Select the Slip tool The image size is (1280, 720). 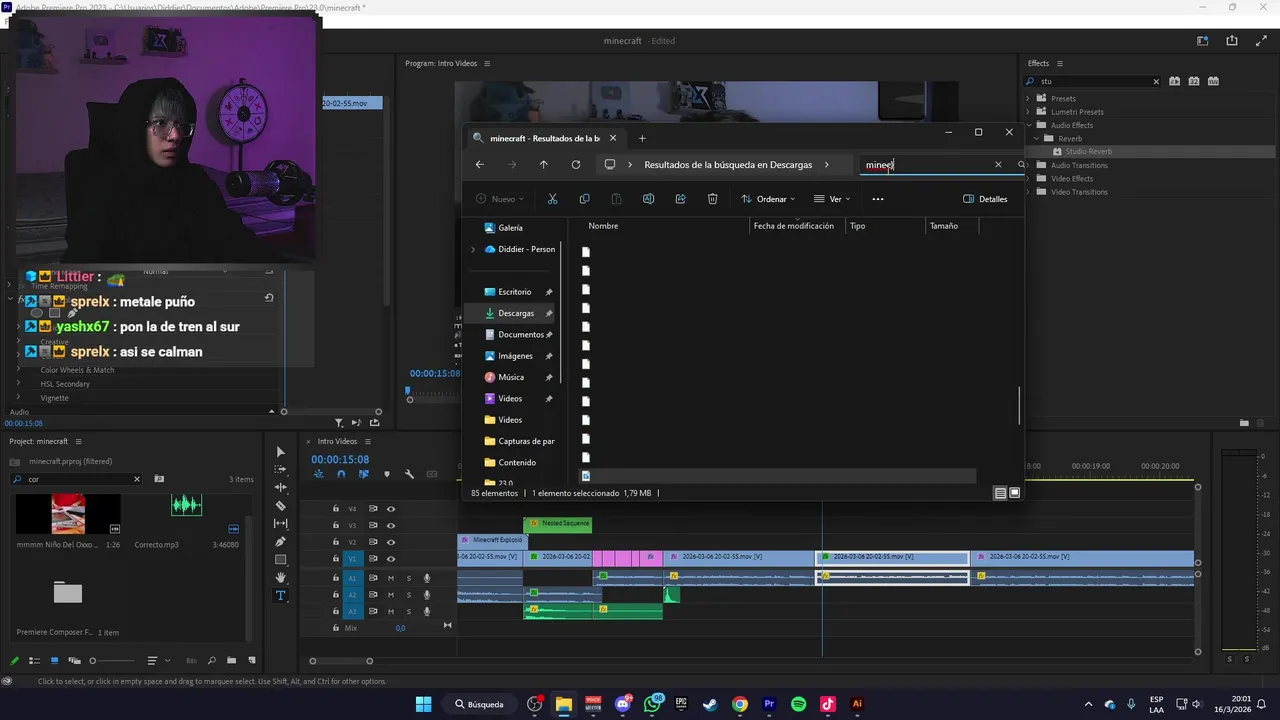point(280,523)
